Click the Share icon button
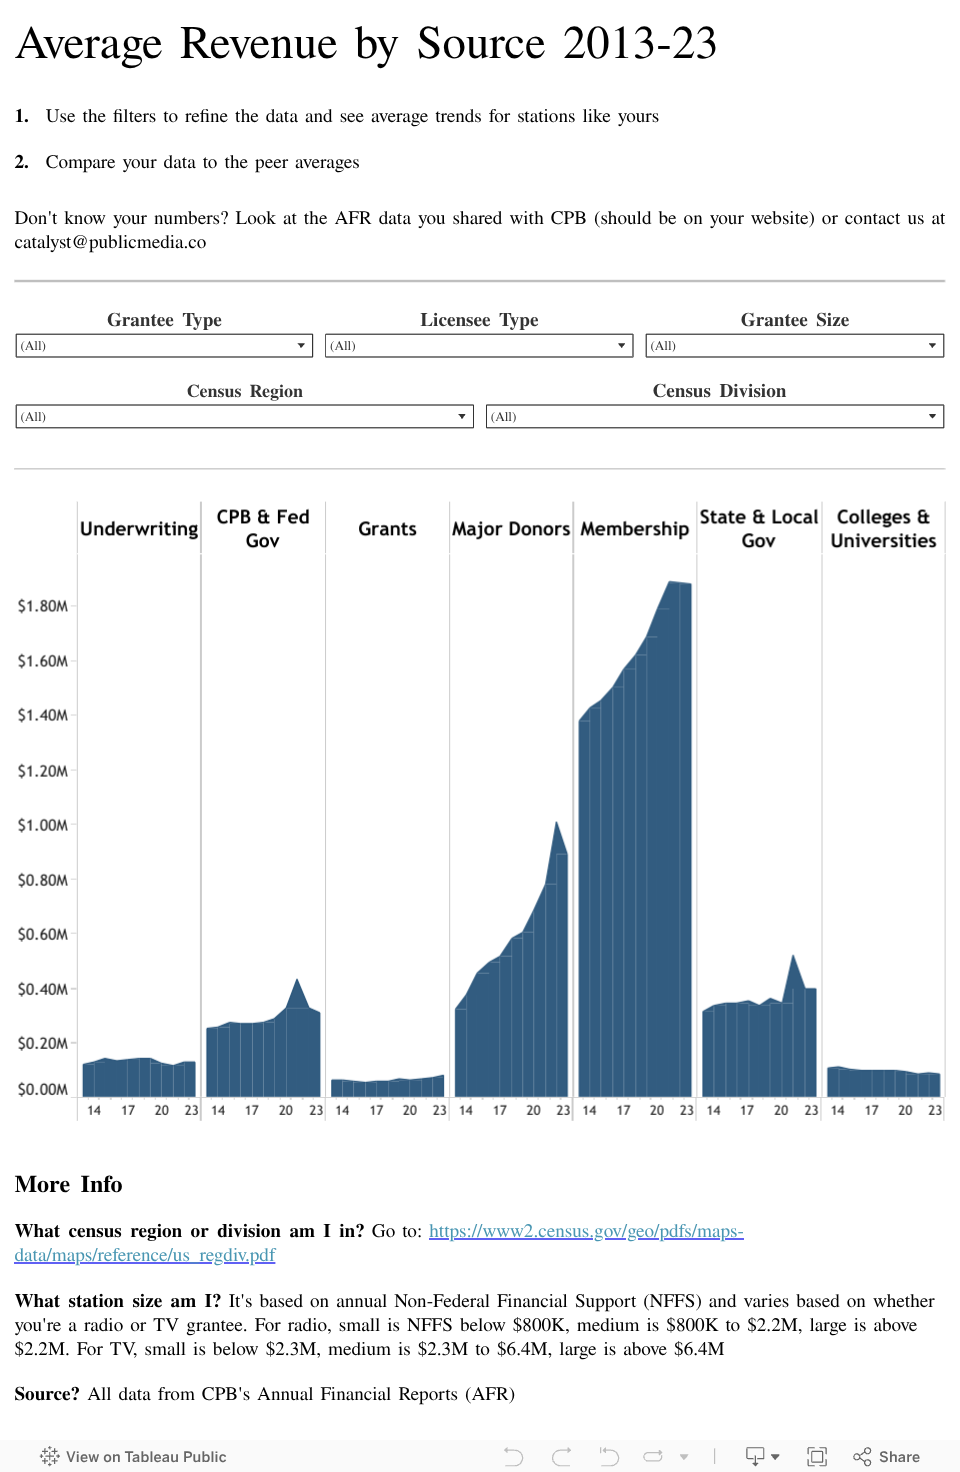Screen dimensions: 960x1472 (886, 1457)
